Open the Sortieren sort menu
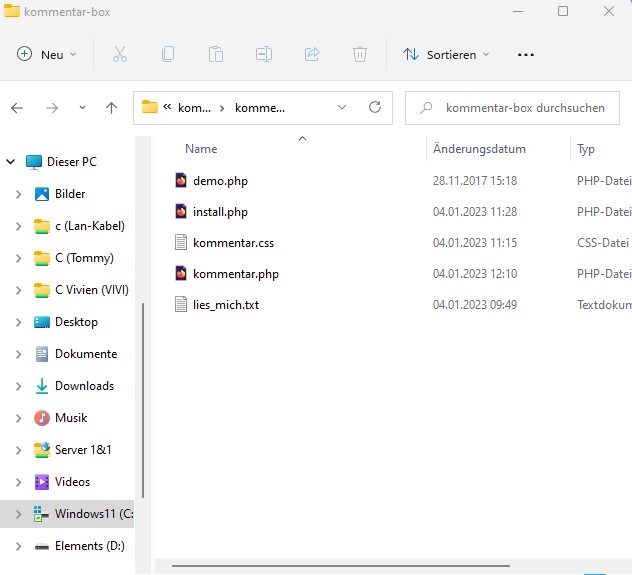The height and width of the screenshot is (575, 632). 446,55
